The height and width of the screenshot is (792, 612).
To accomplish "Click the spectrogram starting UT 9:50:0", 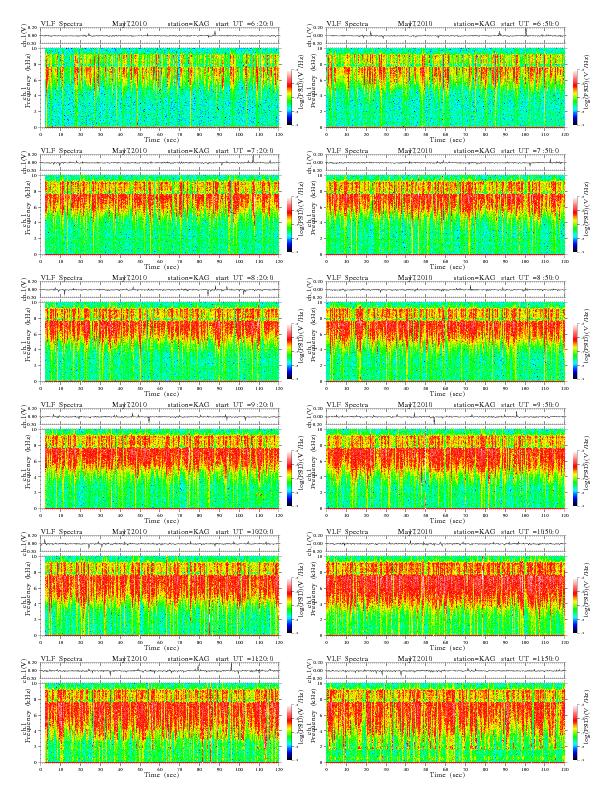I will click(x=445, y=469).
